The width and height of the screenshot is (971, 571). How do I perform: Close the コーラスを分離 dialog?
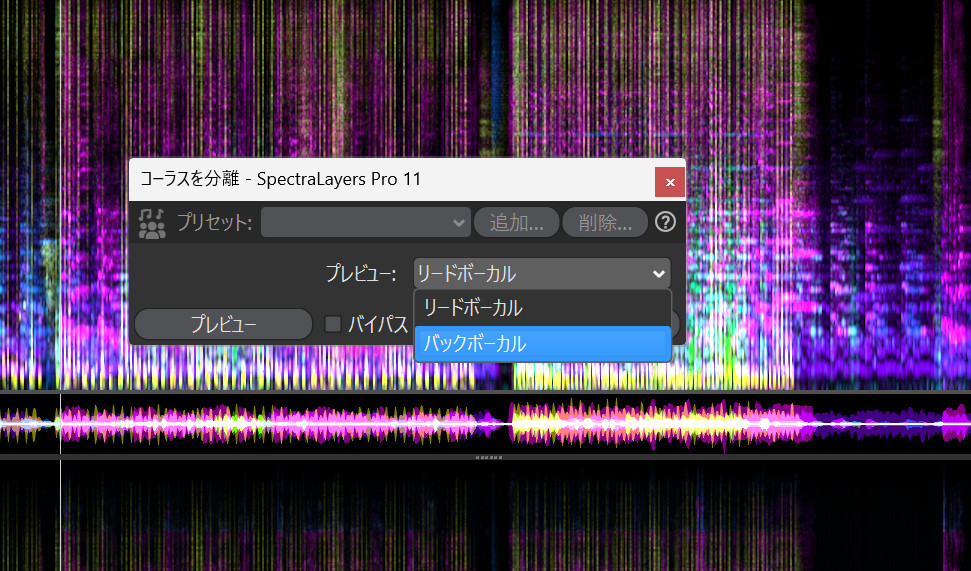click(670, 182)
